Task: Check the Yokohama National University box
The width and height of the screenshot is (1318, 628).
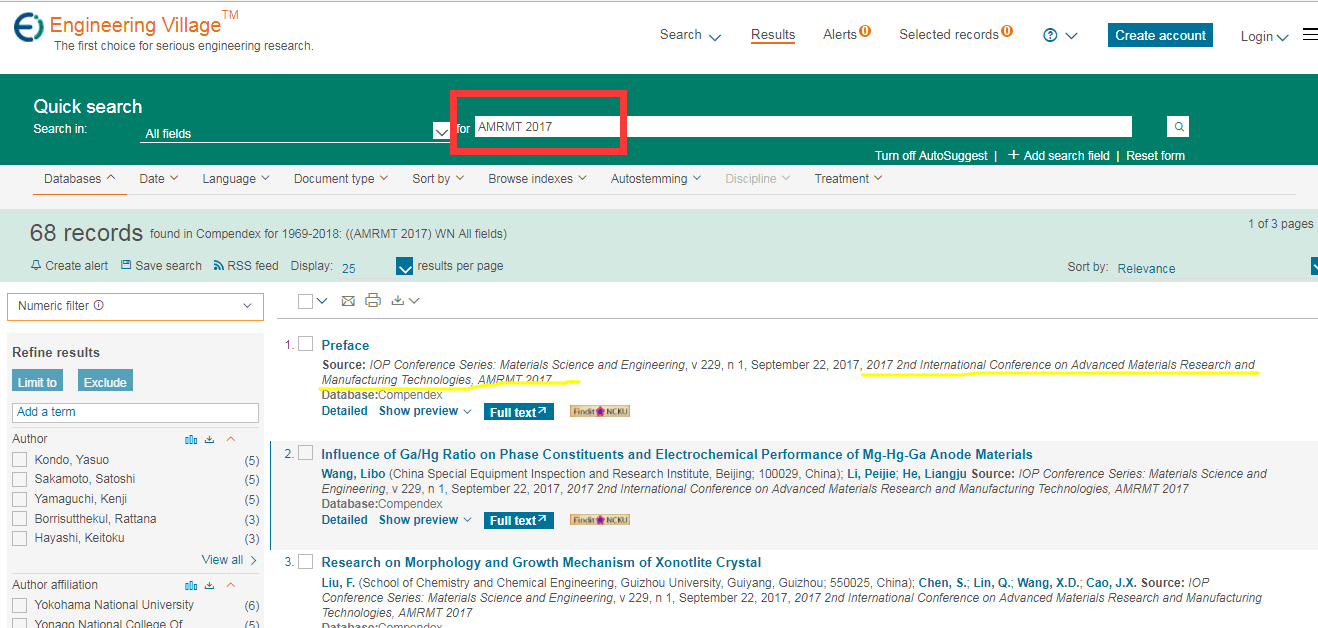Action: point(19,605)
